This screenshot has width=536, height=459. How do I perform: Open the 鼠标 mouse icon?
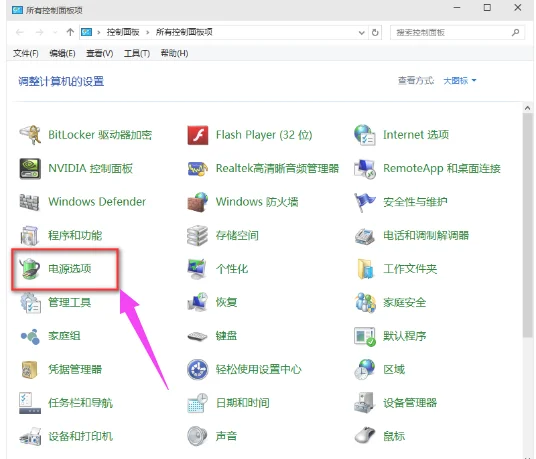pyautogui.click(x=365, y=436)
